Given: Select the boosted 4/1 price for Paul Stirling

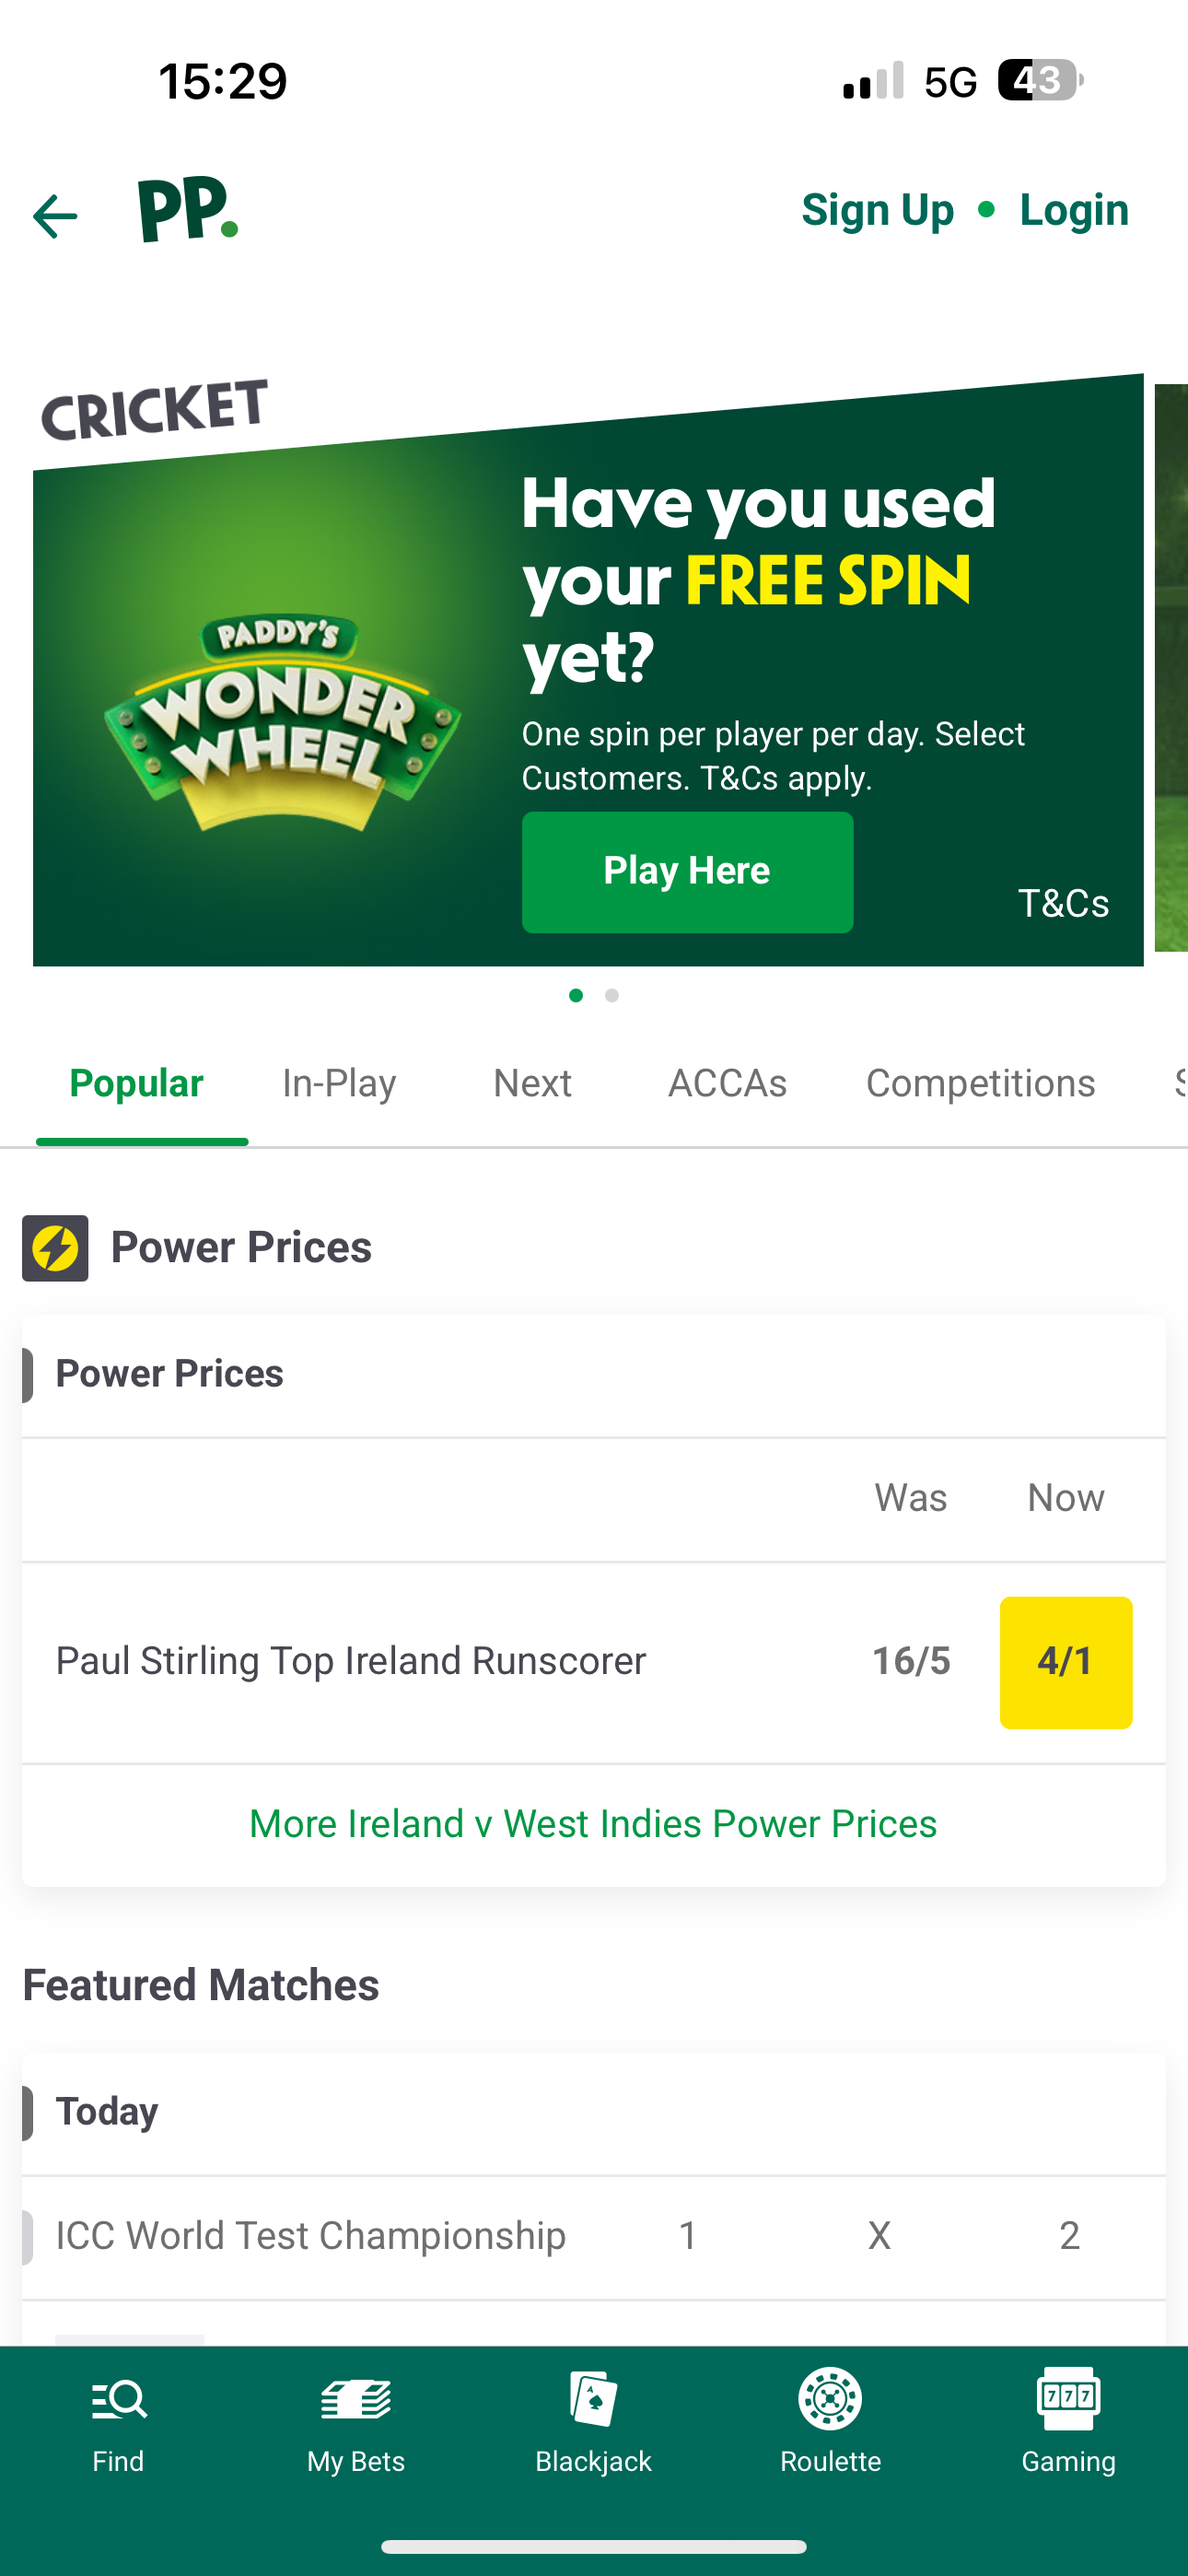Looking at the screenshot, I should 1066,1661.
